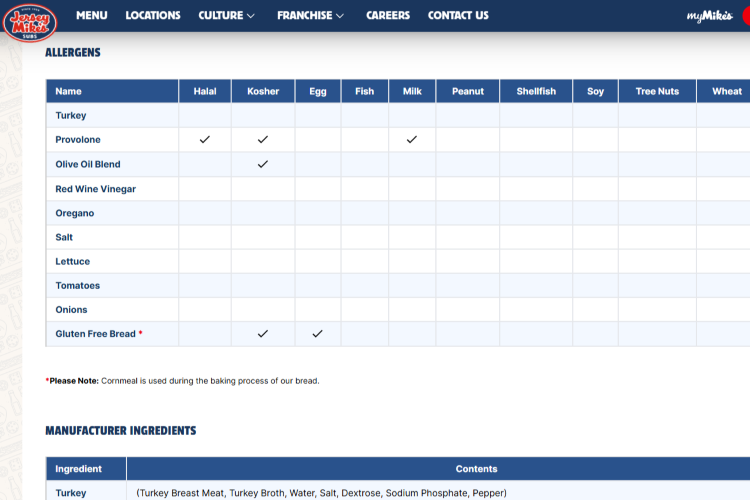Click Olive Oil Blend's Kosher checkmark
This screenshot has height=500, width=750.
(x=263, y=164)
